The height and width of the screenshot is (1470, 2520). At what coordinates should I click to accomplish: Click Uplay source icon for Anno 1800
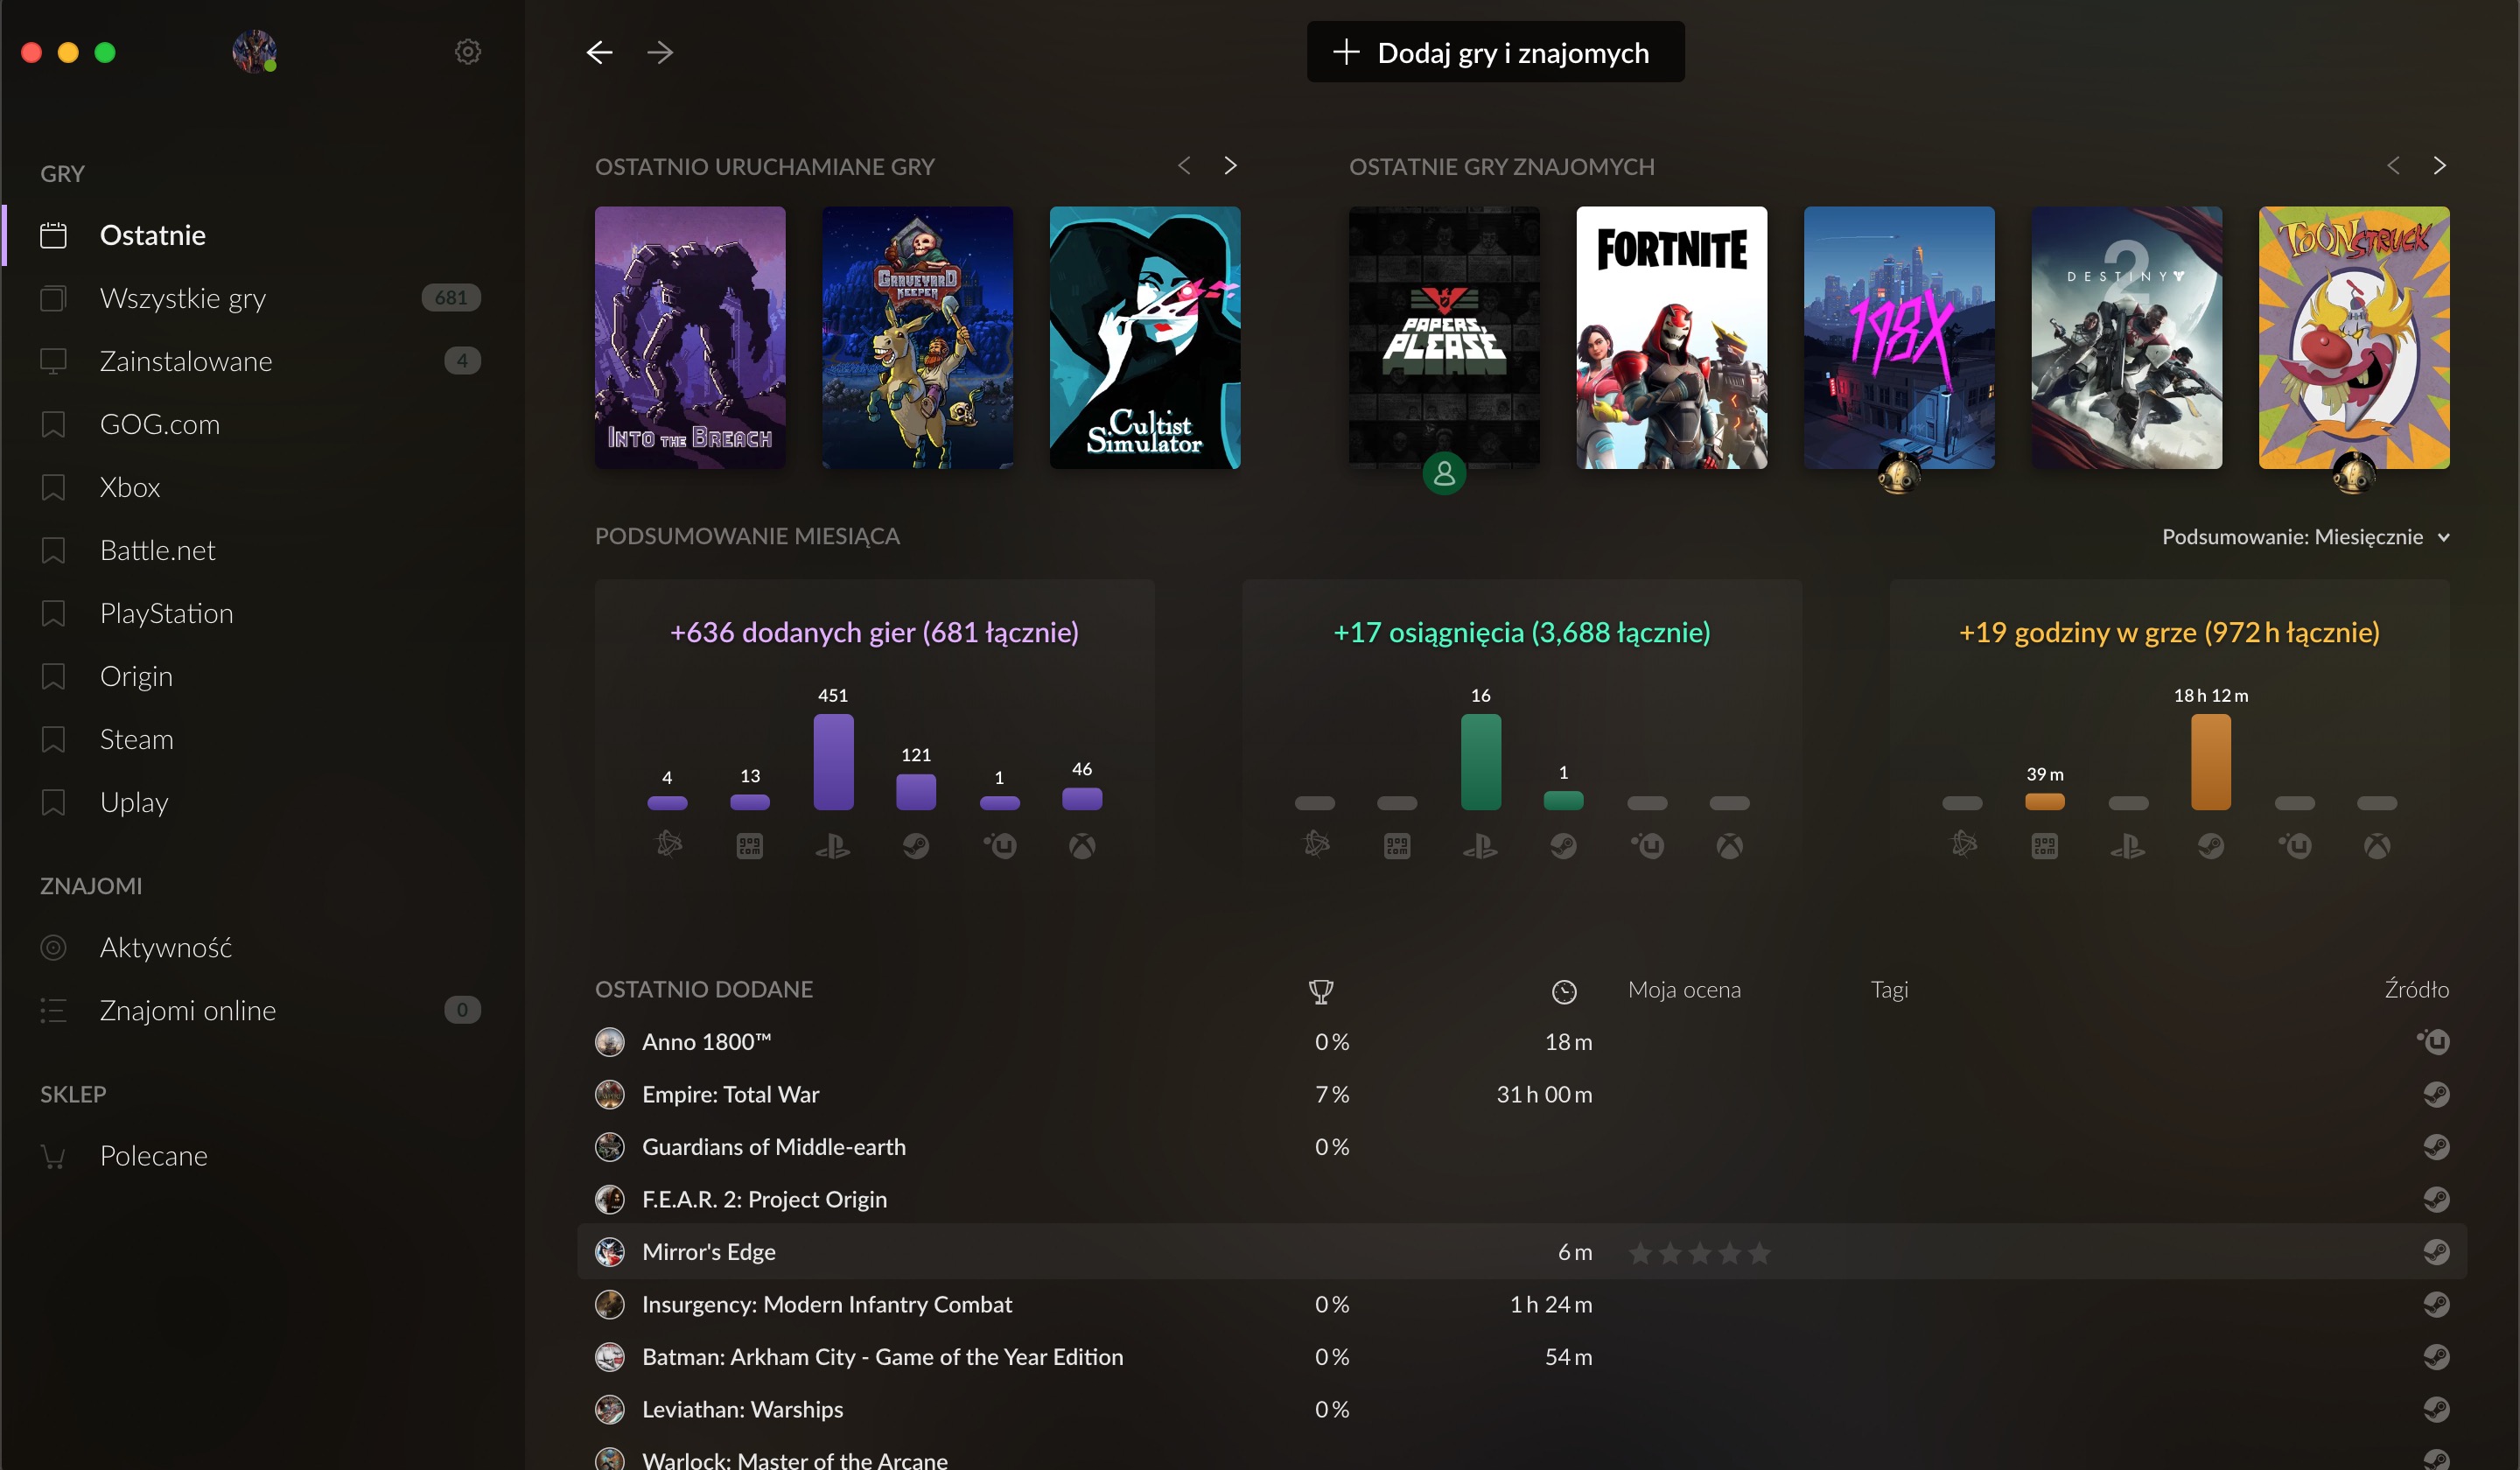(x=2434, y=1041)
